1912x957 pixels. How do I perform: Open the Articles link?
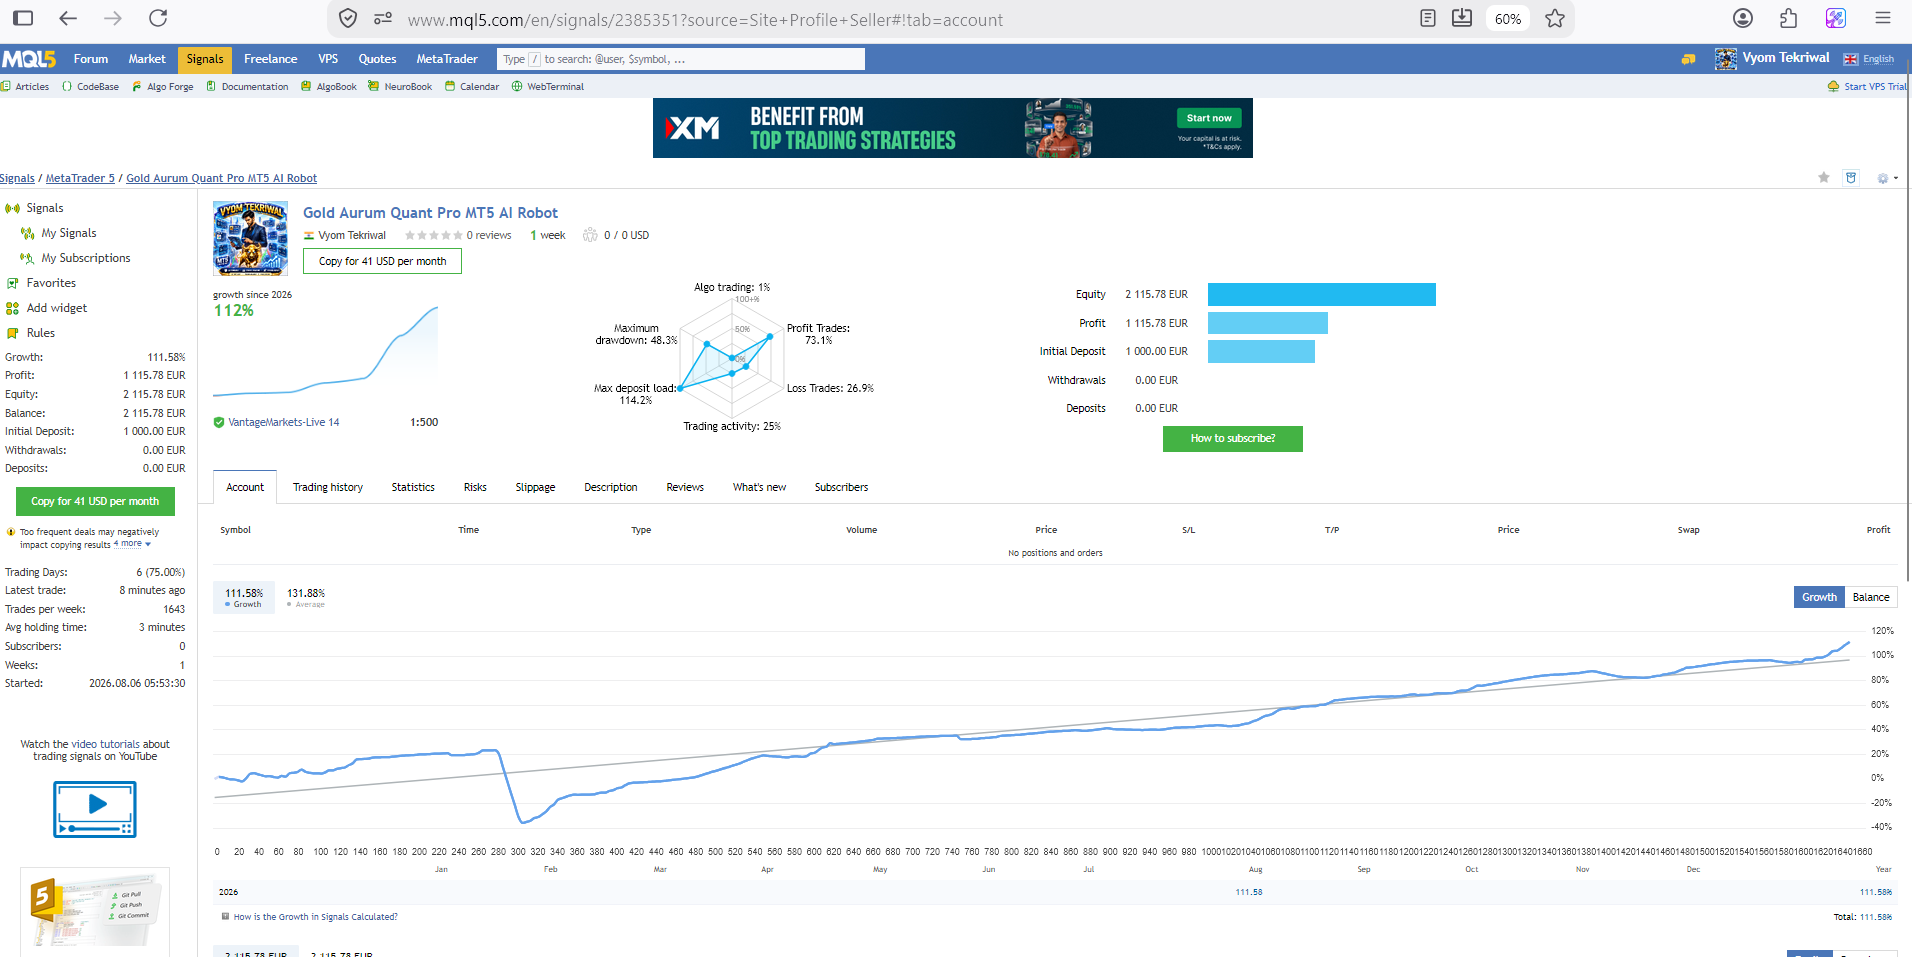(26, 87)
